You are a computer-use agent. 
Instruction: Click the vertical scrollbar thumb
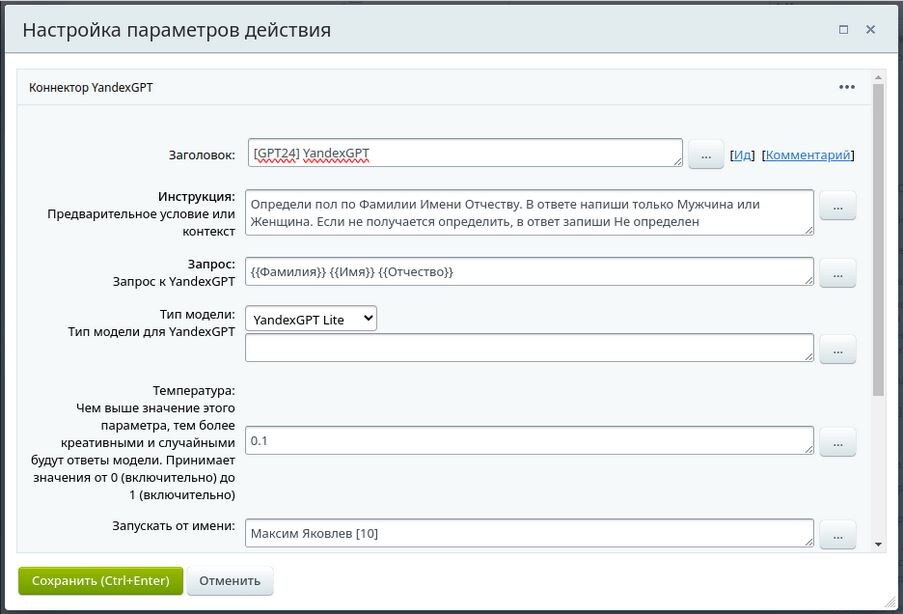pos(878,240)
